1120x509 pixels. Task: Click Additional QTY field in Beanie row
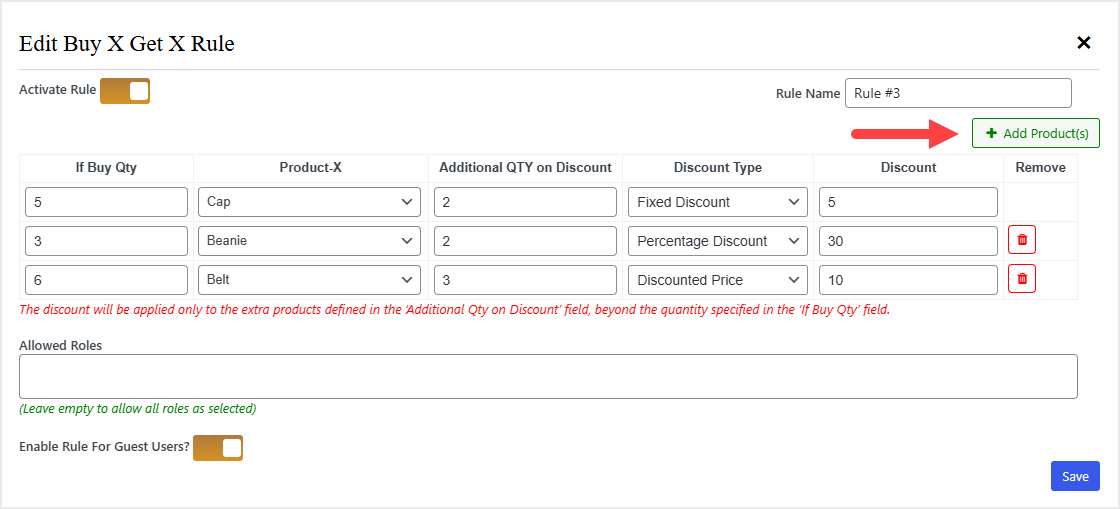pyautogui.click(x=525, y=241)
